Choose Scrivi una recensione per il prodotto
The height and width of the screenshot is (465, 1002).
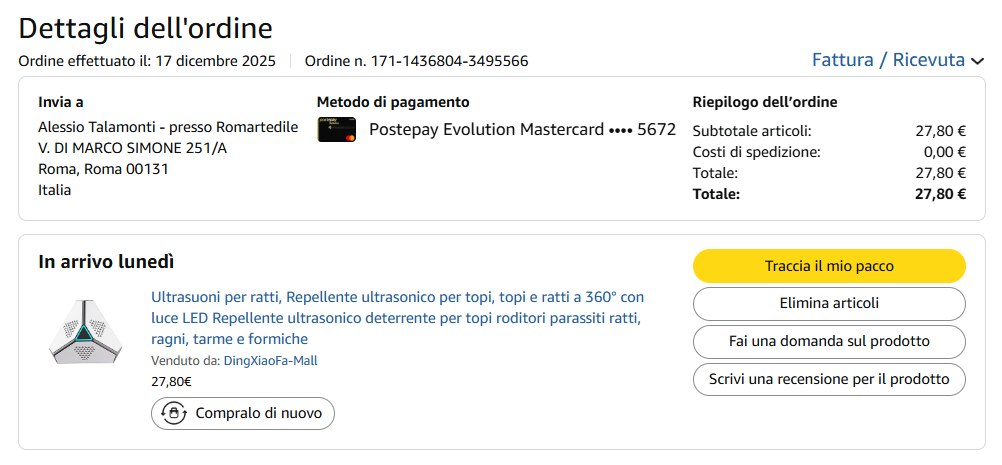[829, 379]
